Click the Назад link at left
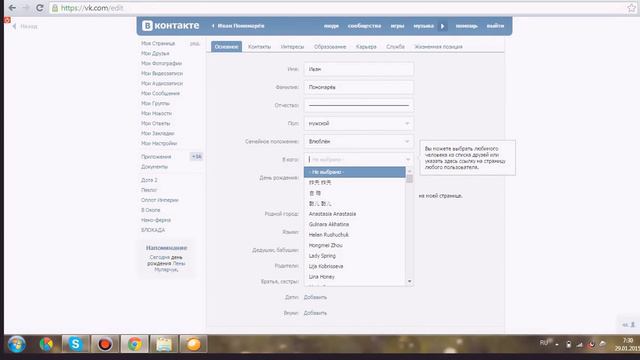 25,27
